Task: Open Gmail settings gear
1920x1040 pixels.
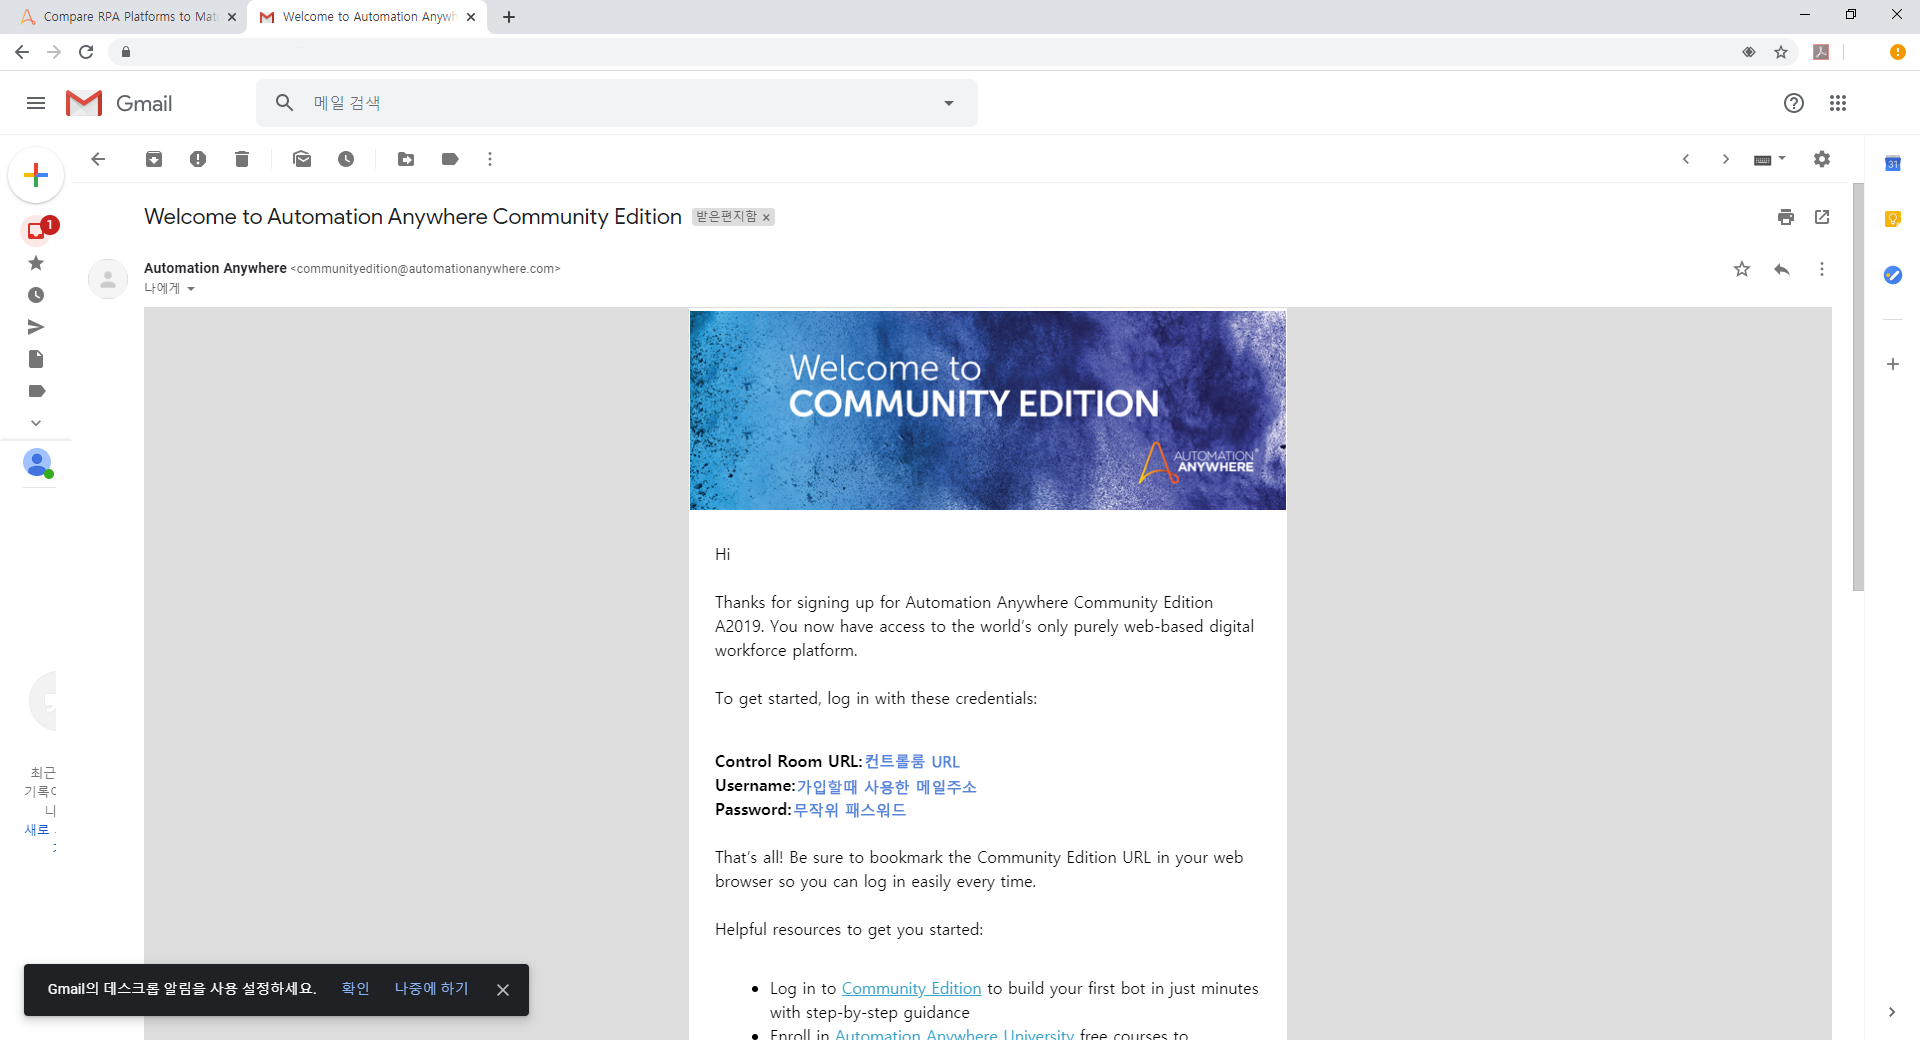Action: pyautogui.click(x=1822, y=159)
